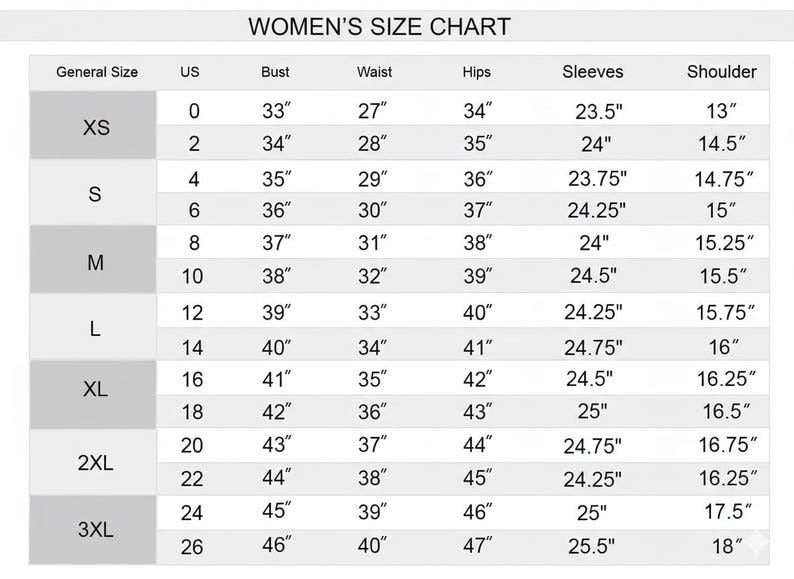Click the 17.5" shoulder measurement
This screenshot has height=579, width=794.
click(728, 512)
